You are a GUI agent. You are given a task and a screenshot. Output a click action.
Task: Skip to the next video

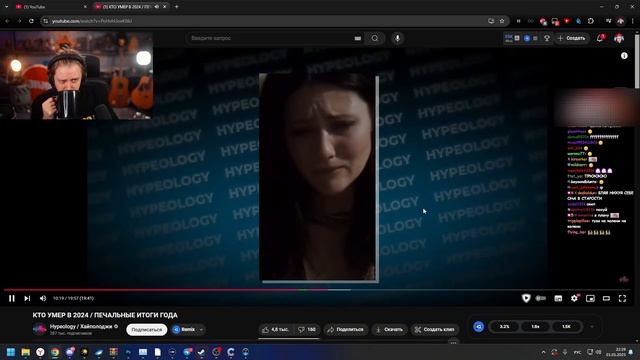click(27, 298)
